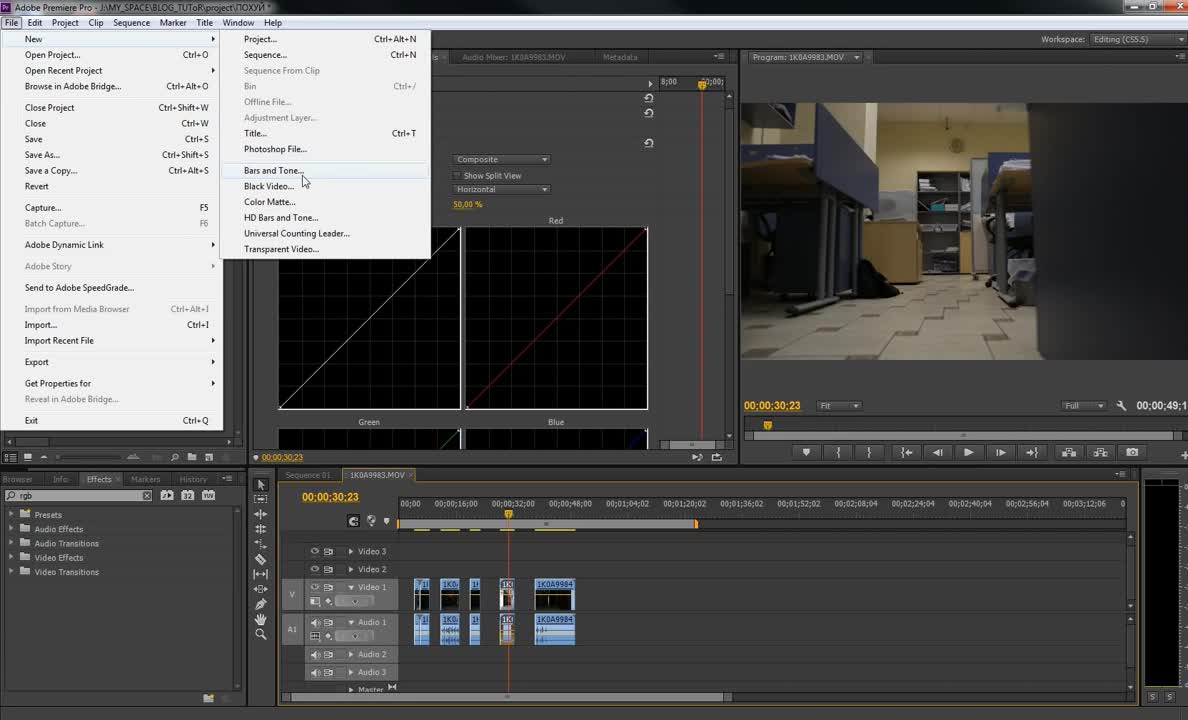
Task: Expand the Video 2 track
Action: point(351,569)
